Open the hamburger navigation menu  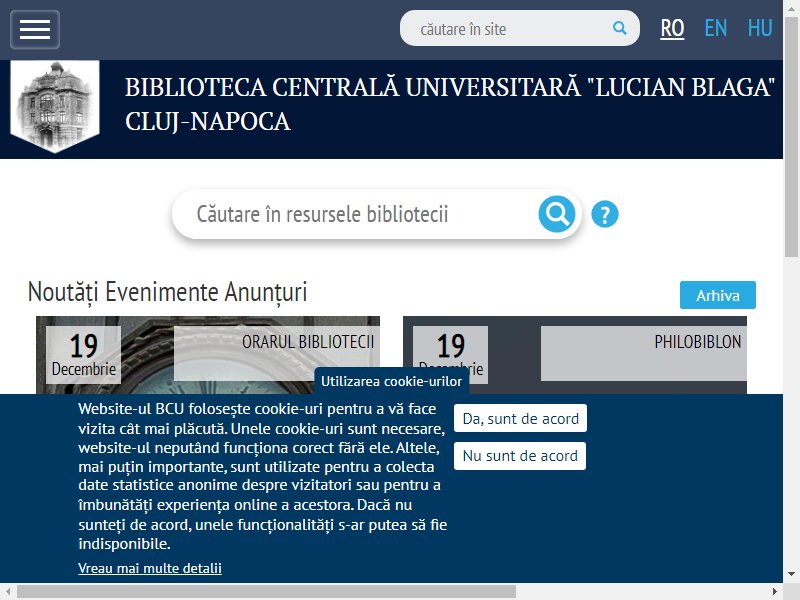tap(35, 30)
